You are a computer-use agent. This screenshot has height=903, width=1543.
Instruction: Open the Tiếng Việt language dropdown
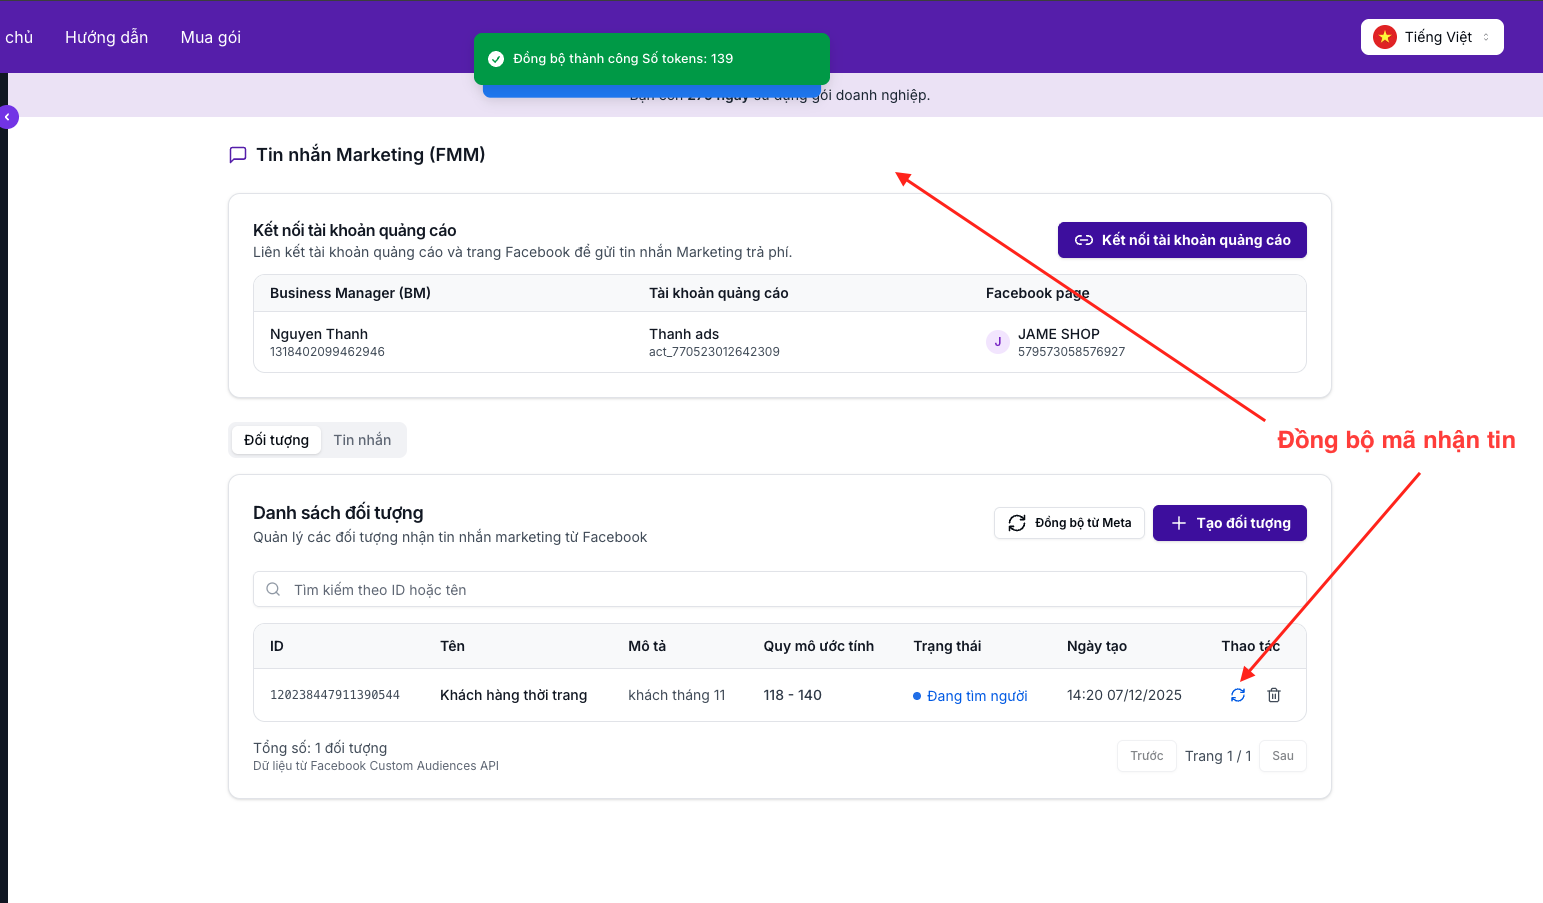(x=1432, y=37)
